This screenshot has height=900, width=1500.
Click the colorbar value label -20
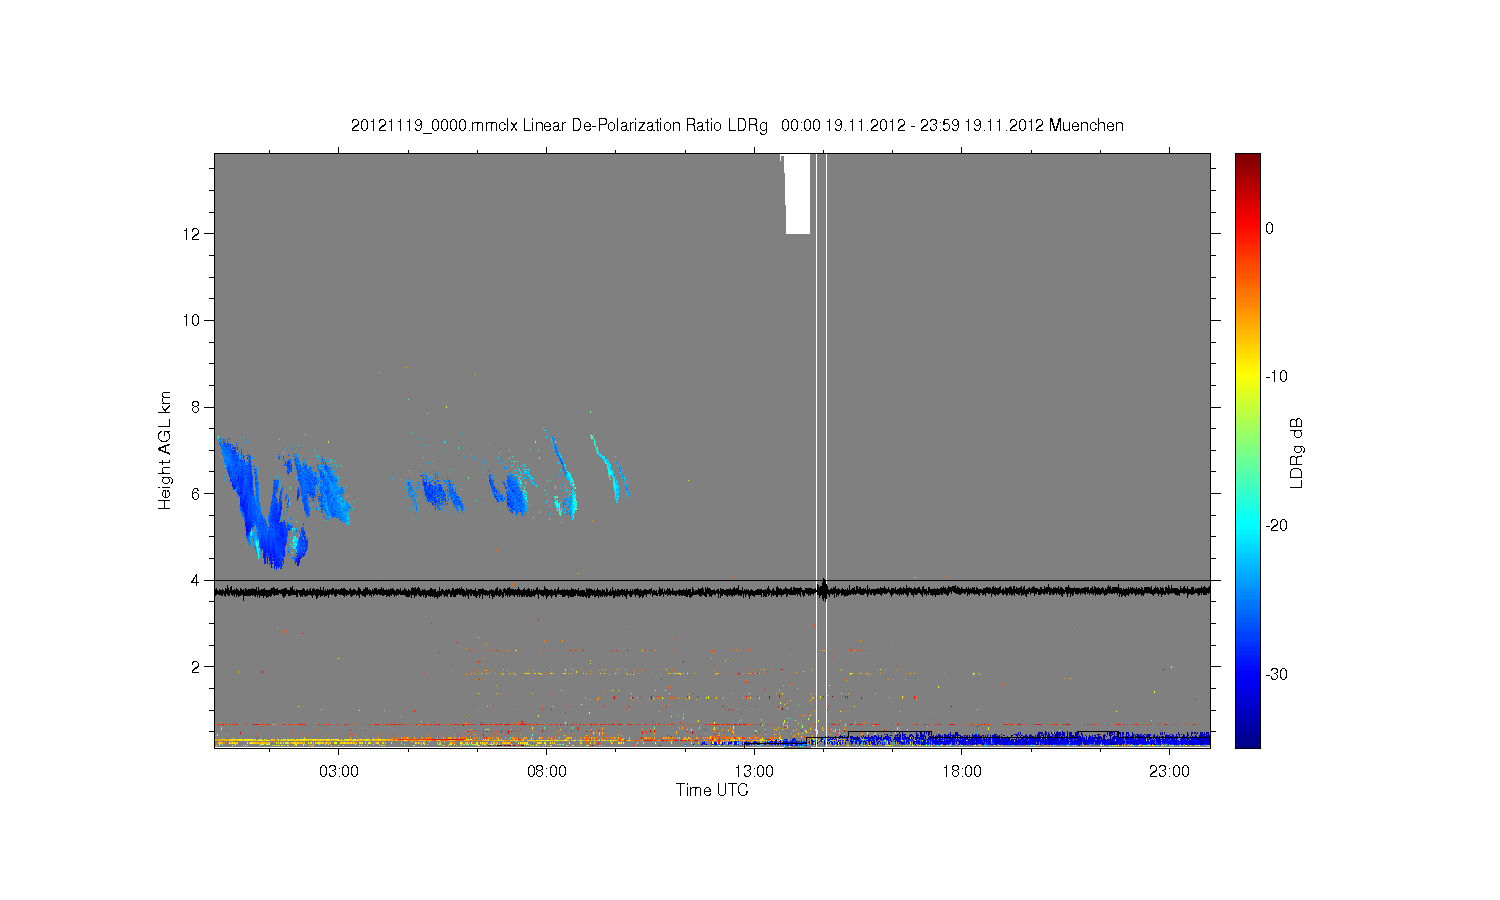coord(1276,526)
